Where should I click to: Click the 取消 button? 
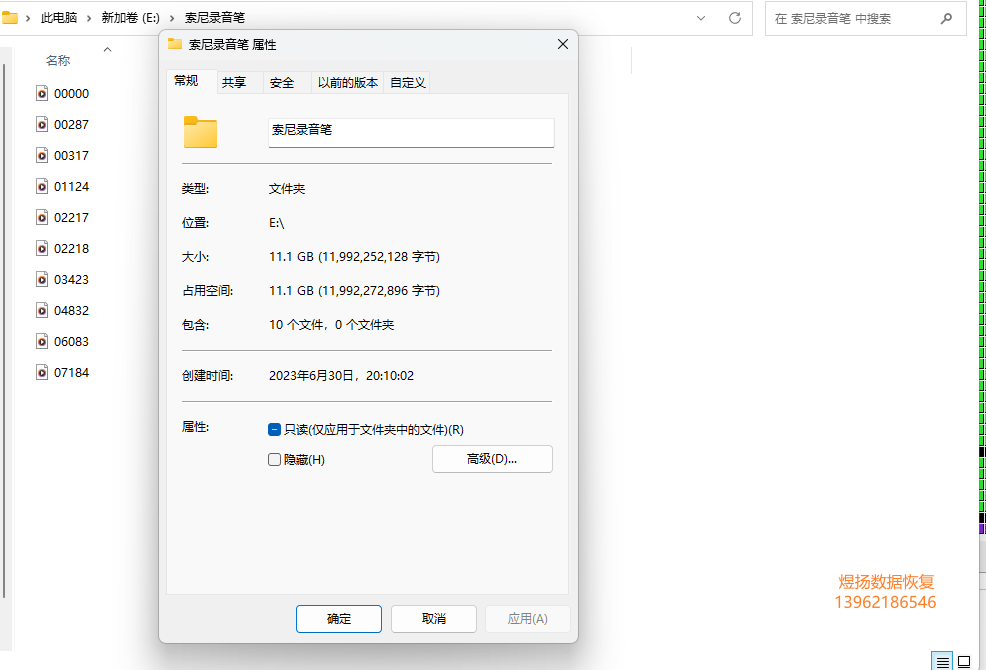point(434,619)
